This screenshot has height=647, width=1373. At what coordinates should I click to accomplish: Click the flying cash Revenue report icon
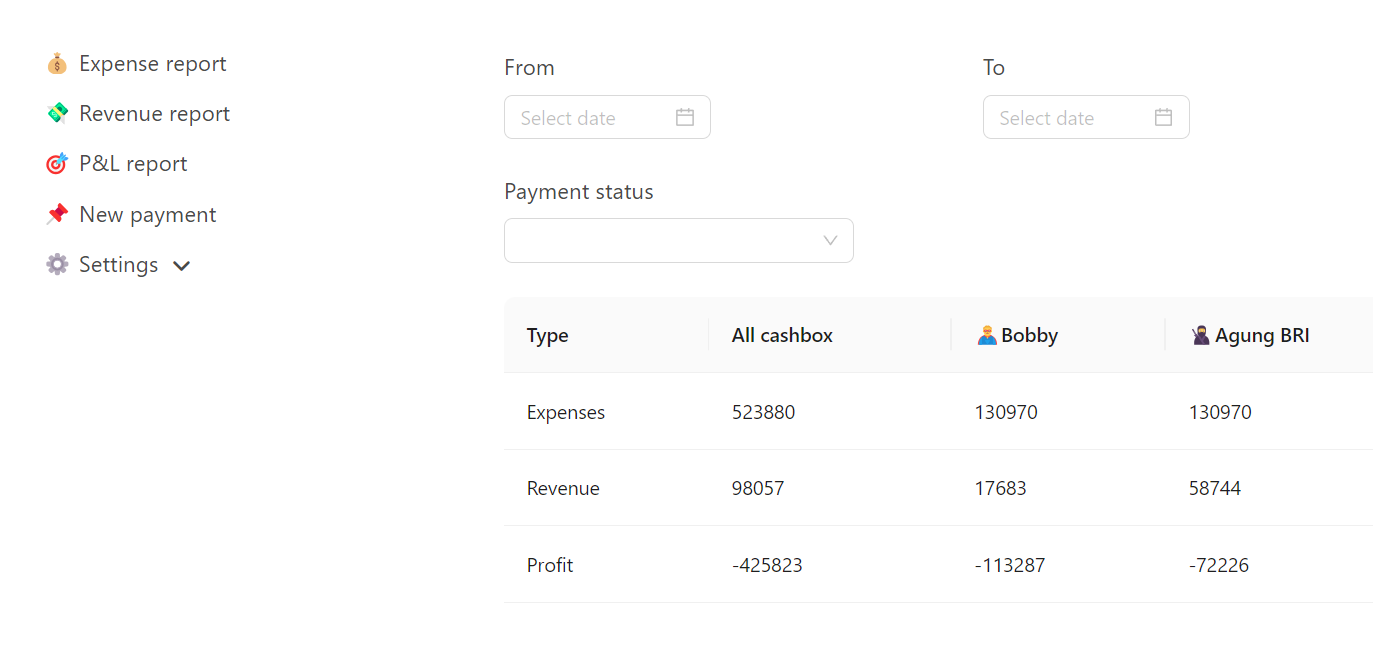pos(57,114)
